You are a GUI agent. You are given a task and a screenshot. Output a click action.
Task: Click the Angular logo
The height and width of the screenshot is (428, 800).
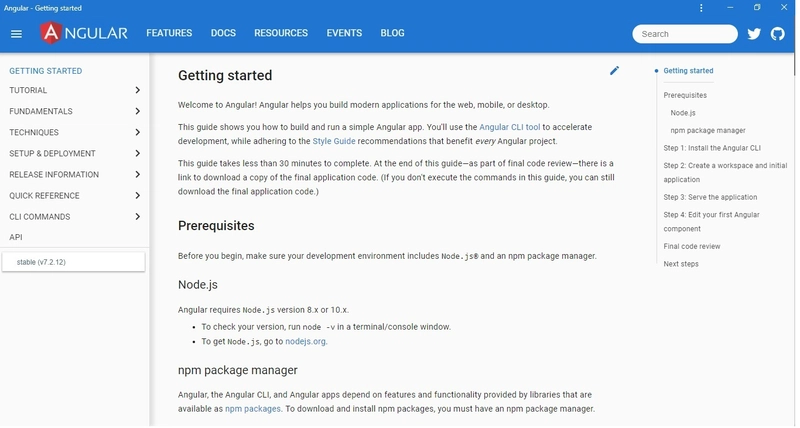(x=84, y=33)
